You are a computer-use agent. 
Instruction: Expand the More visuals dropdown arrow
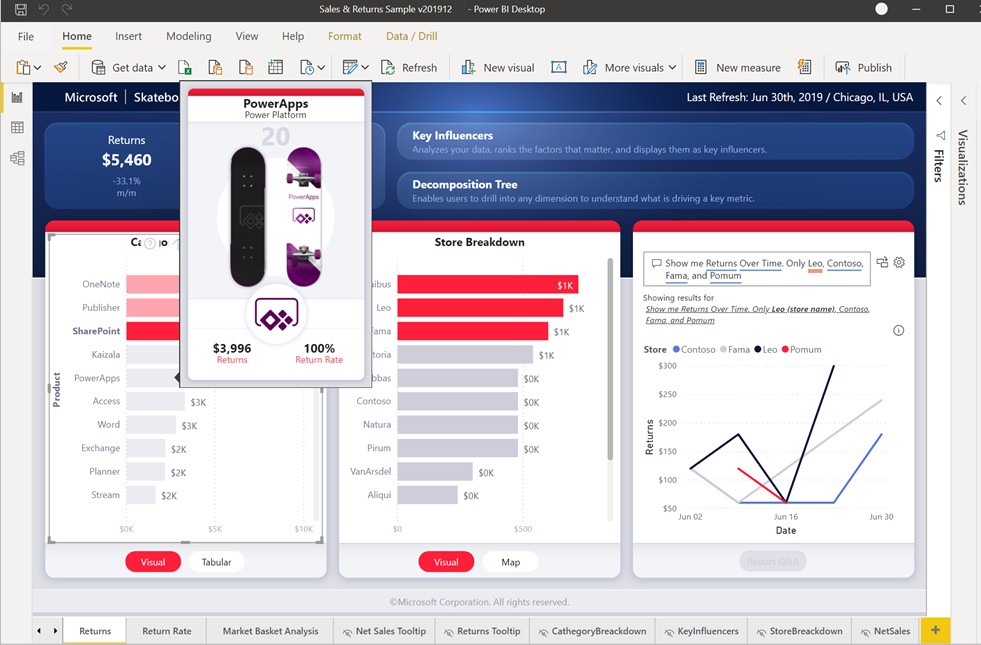click(673, 68)
